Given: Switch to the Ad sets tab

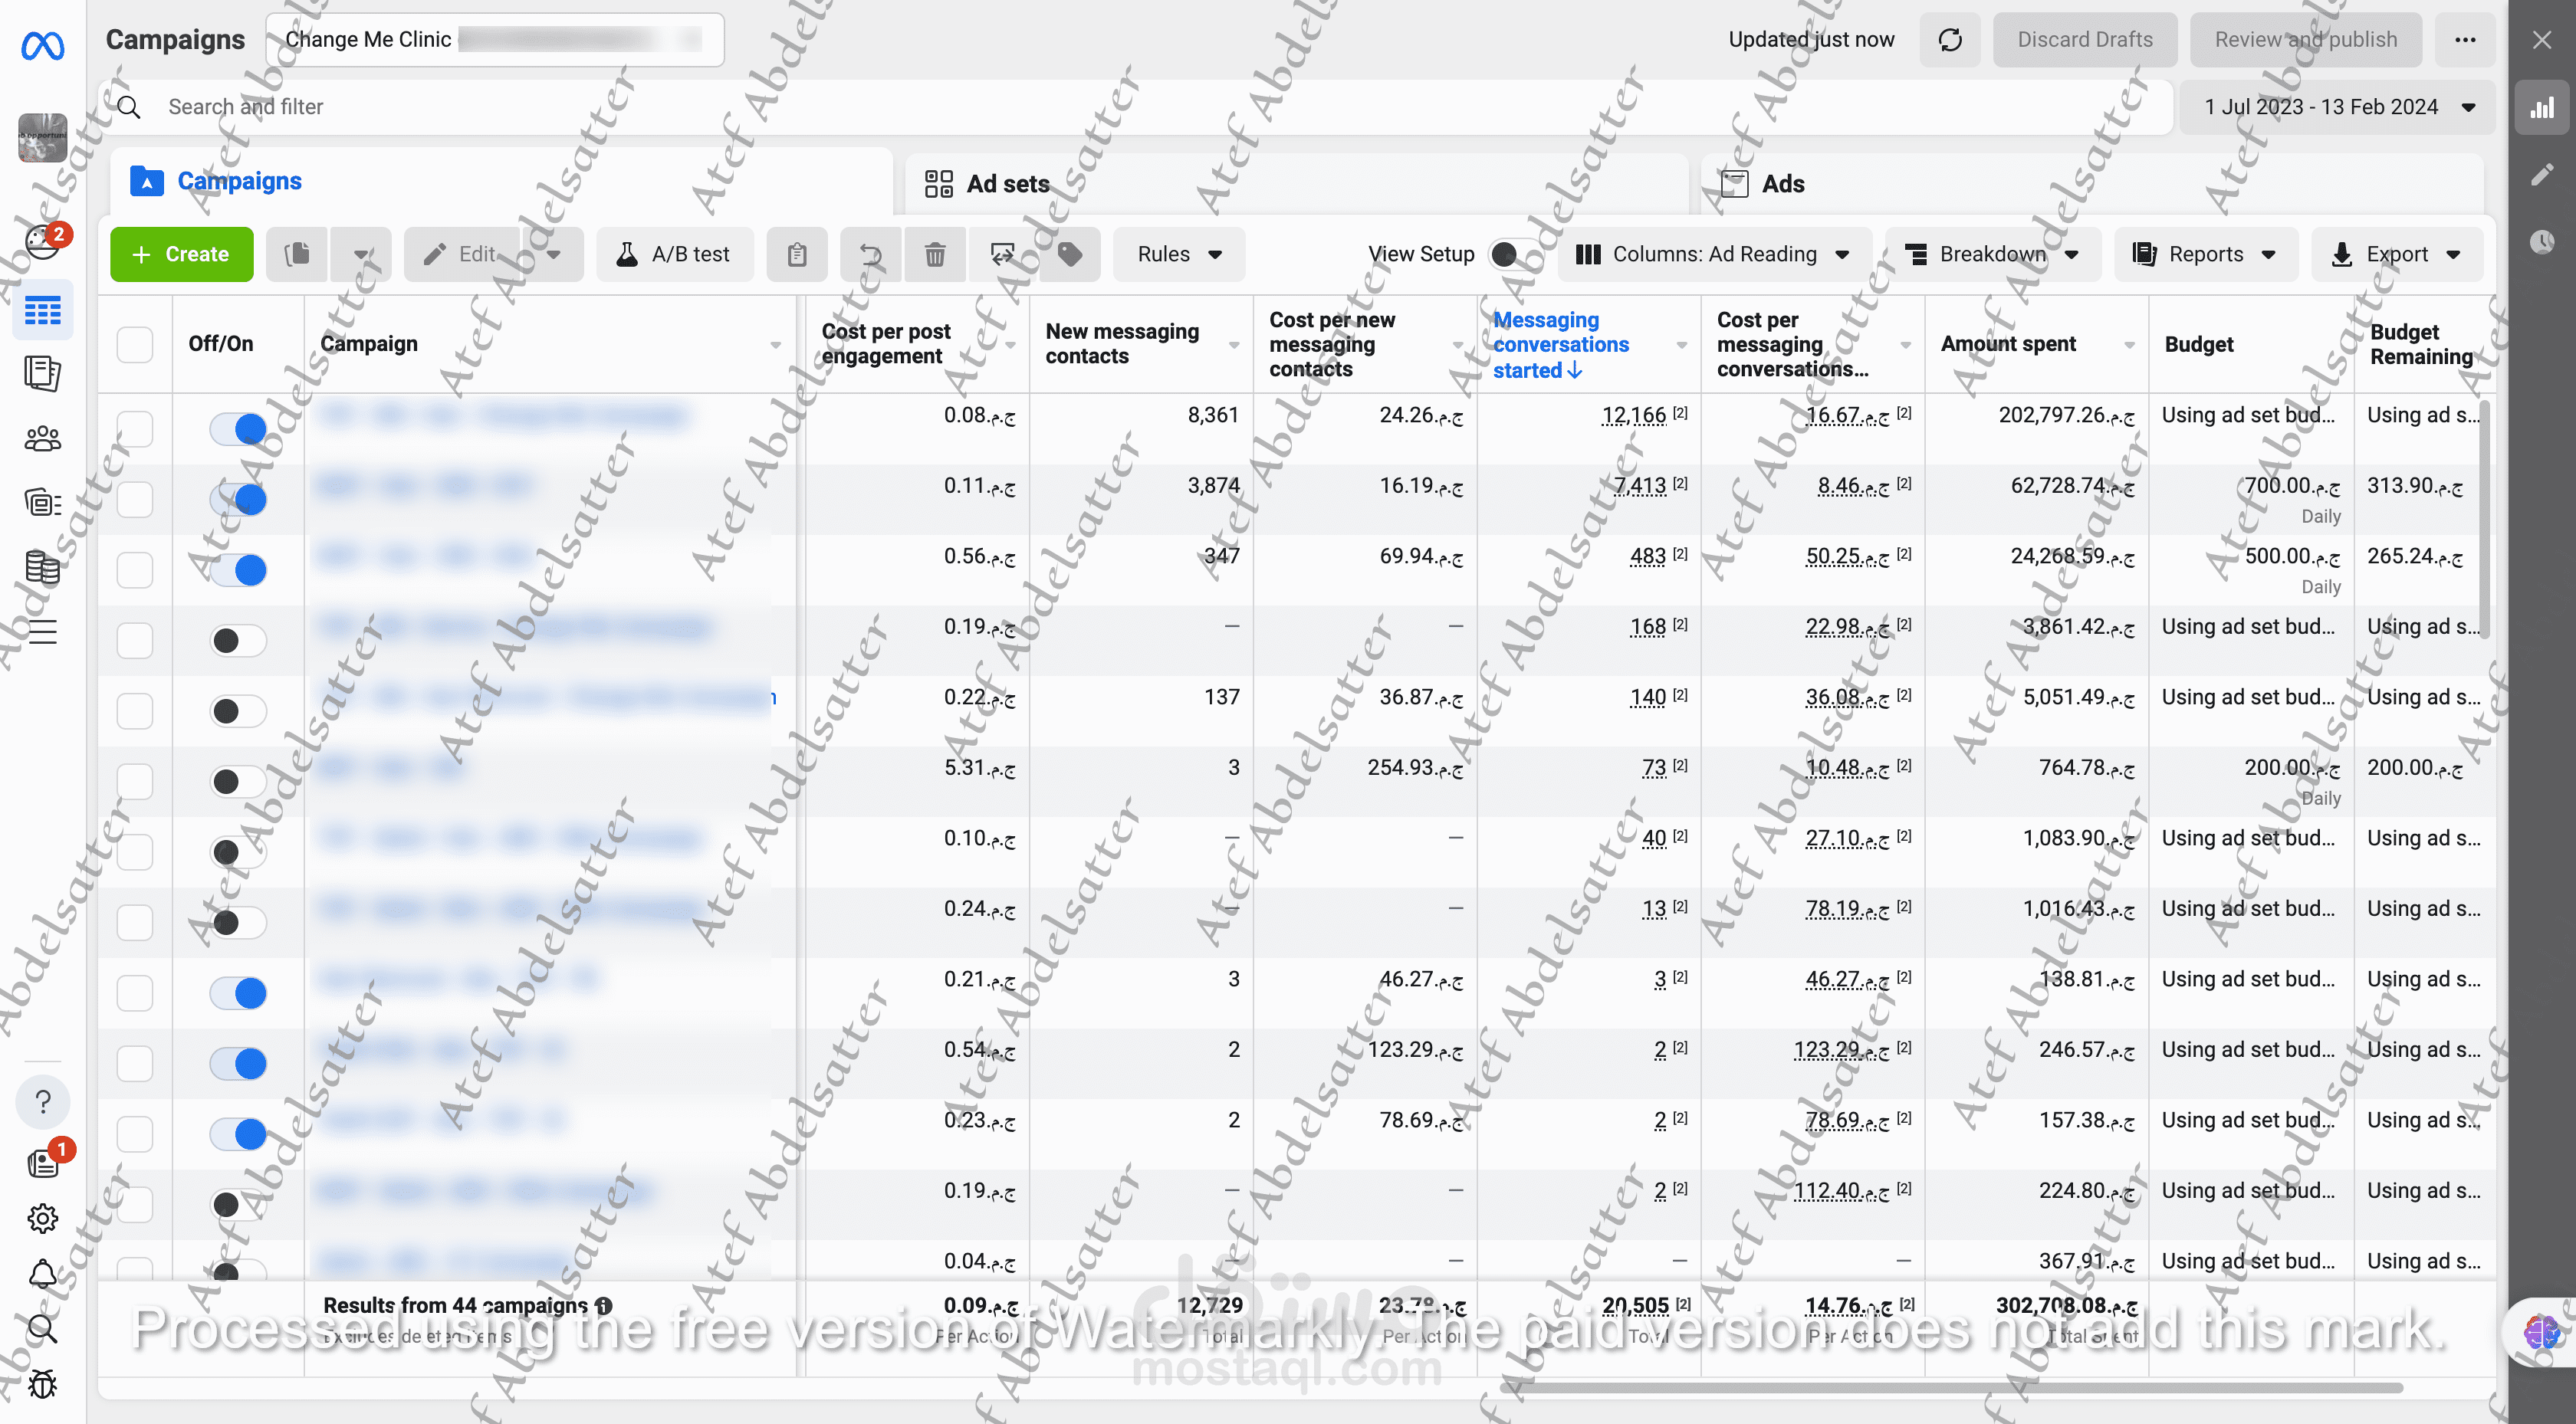Looking at the screenshot, I should coord(1007,184).
